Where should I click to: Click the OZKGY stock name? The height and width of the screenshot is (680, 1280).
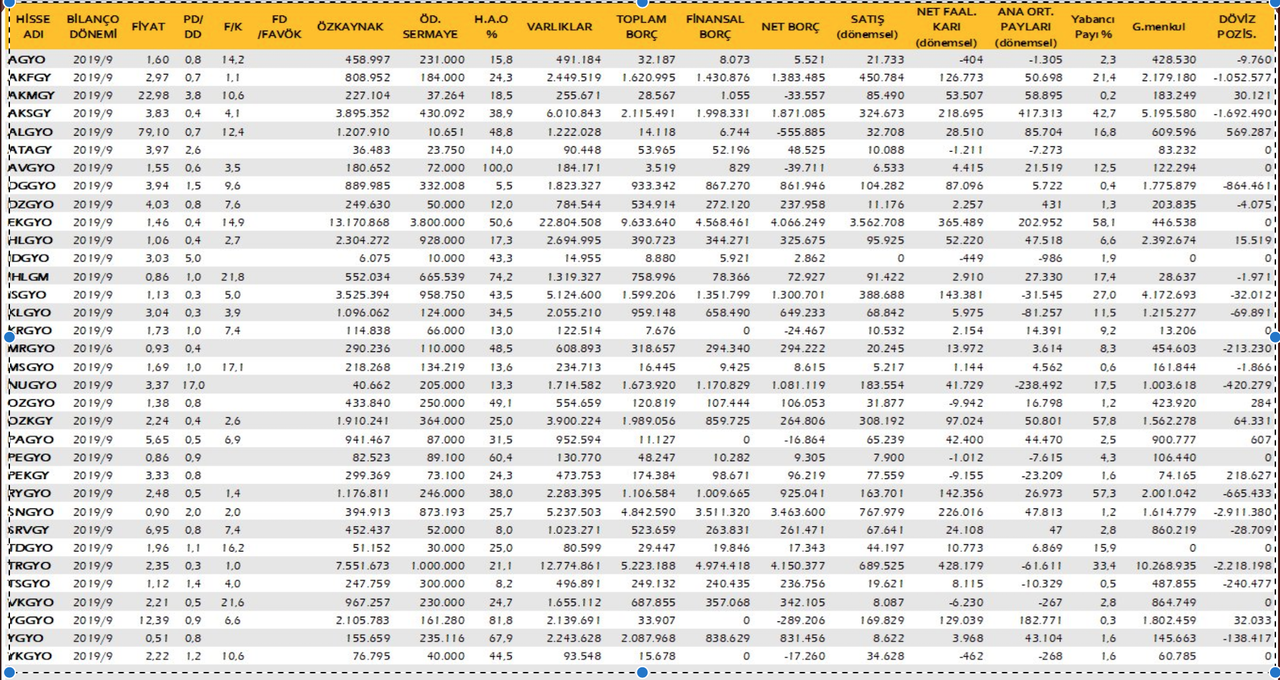[30, 421]
